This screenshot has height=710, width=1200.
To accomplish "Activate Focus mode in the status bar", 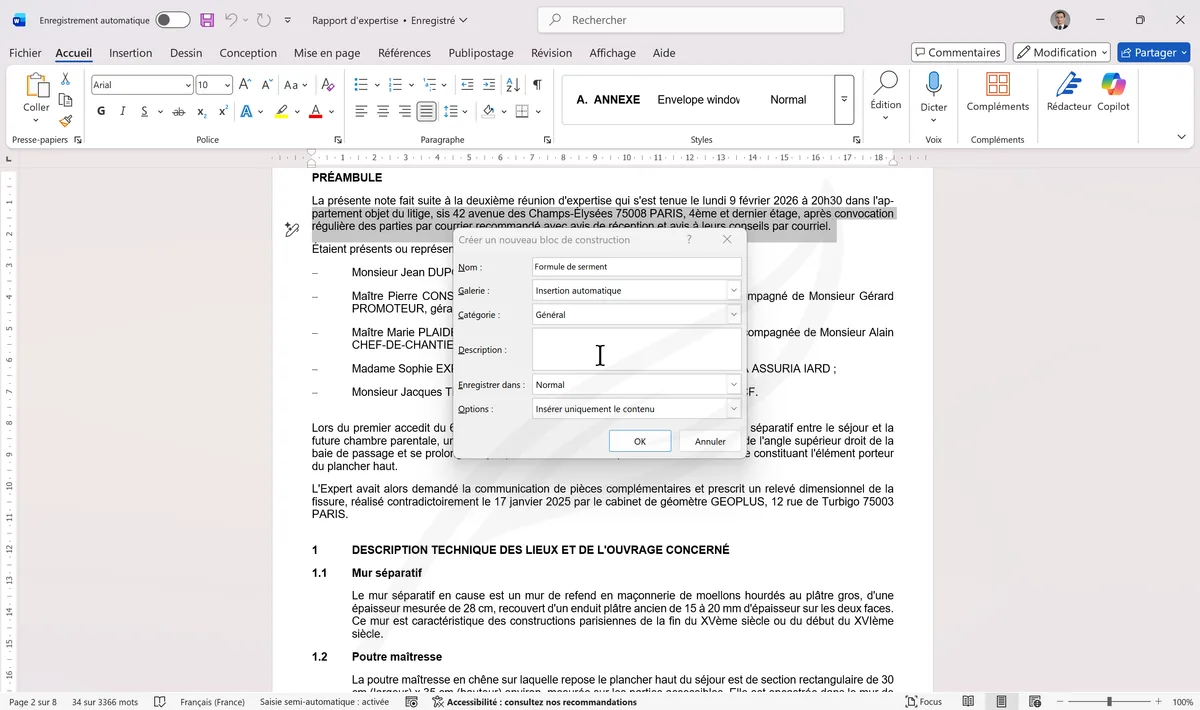I will pyautogui.click(x=923, y=701).
